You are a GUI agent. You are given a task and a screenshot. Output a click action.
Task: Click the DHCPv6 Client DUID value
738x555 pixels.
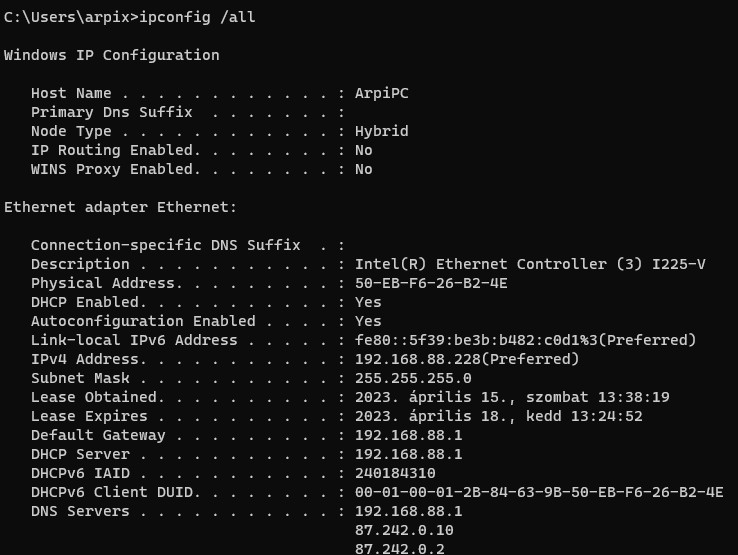pos(539,492)
